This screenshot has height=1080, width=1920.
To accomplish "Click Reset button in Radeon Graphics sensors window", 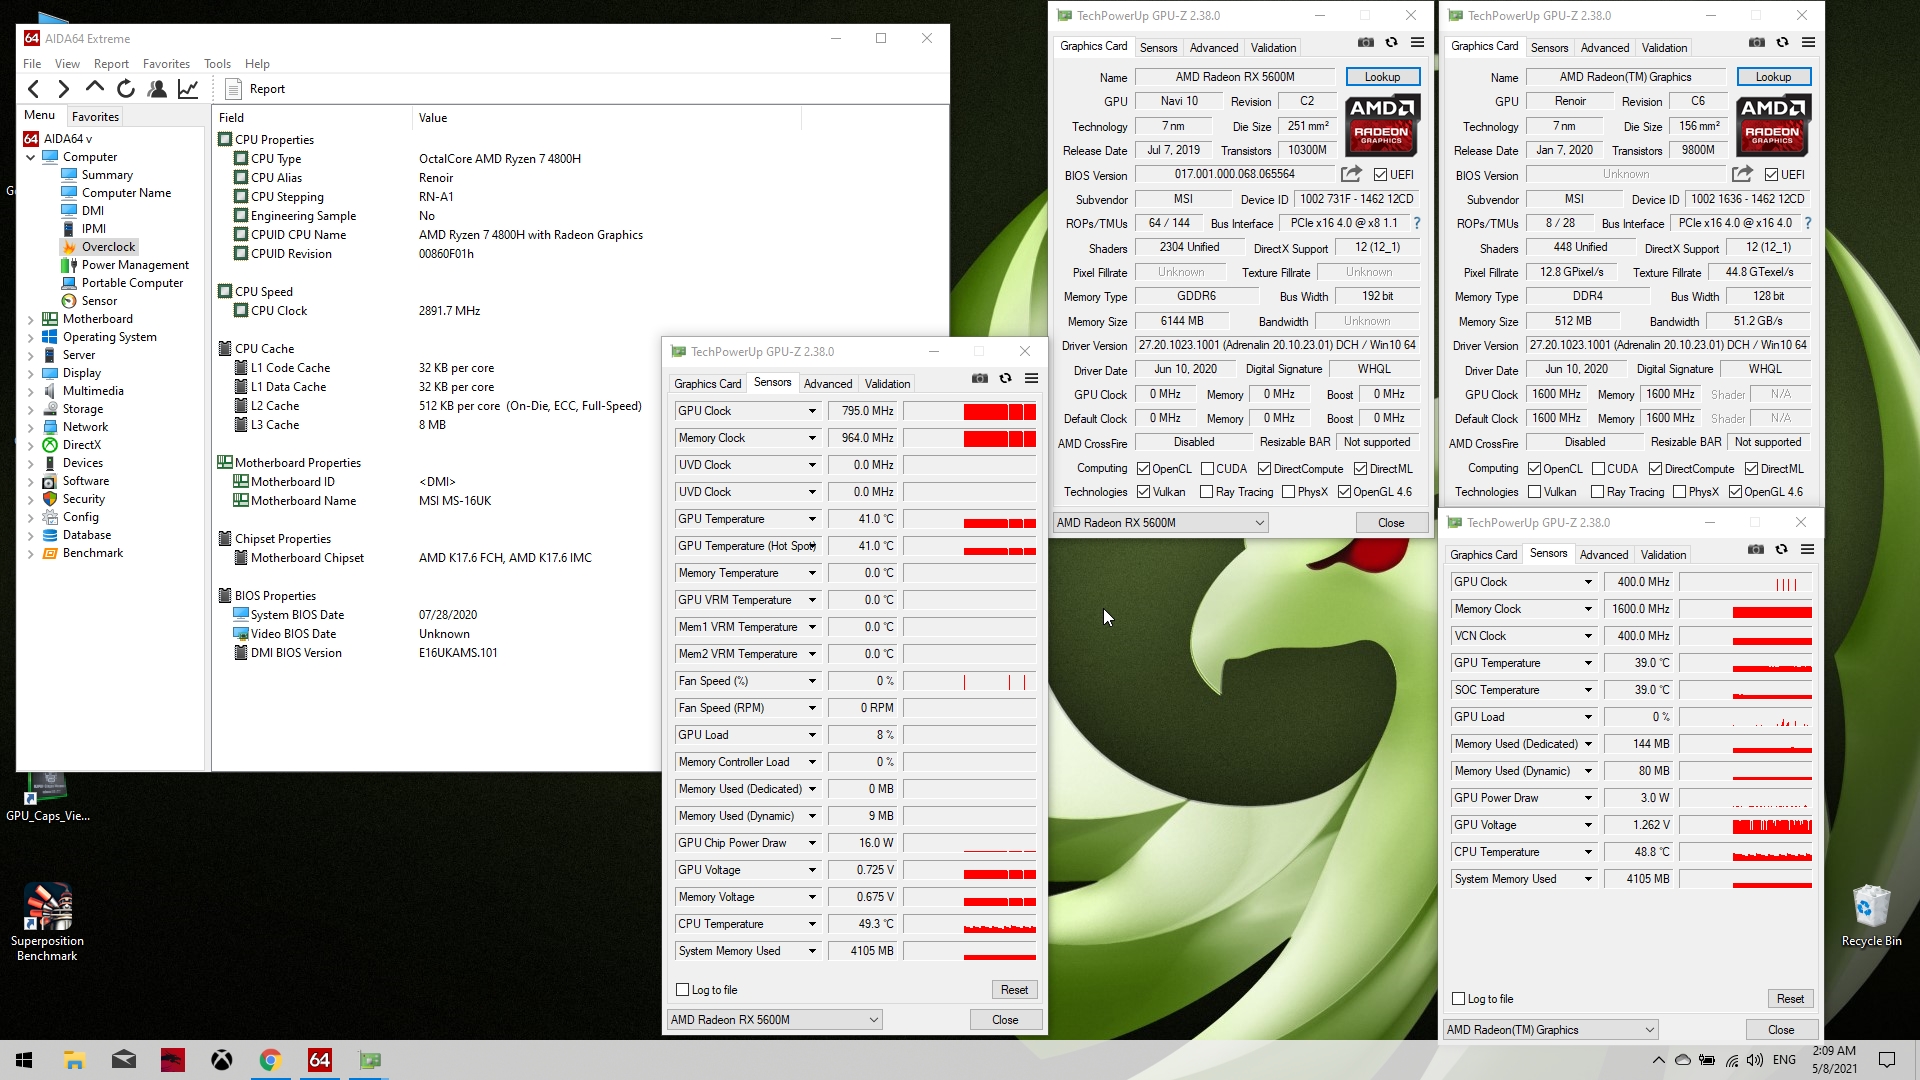I will [x=1790, y=999].
